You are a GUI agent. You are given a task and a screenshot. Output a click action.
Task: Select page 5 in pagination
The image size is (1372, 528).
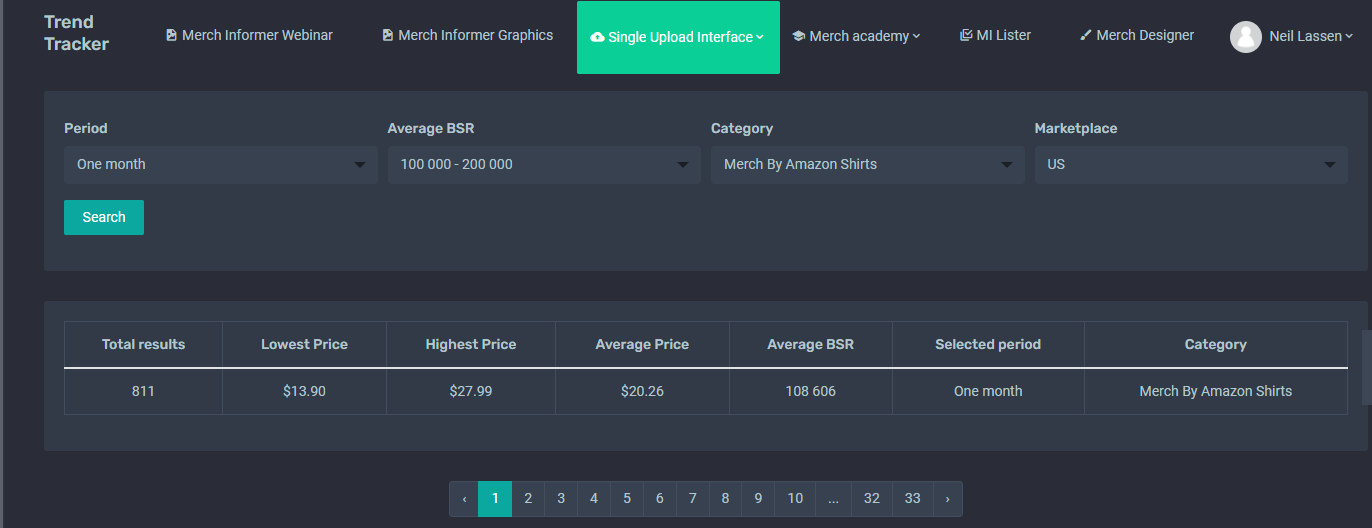(x=627, y=498)
